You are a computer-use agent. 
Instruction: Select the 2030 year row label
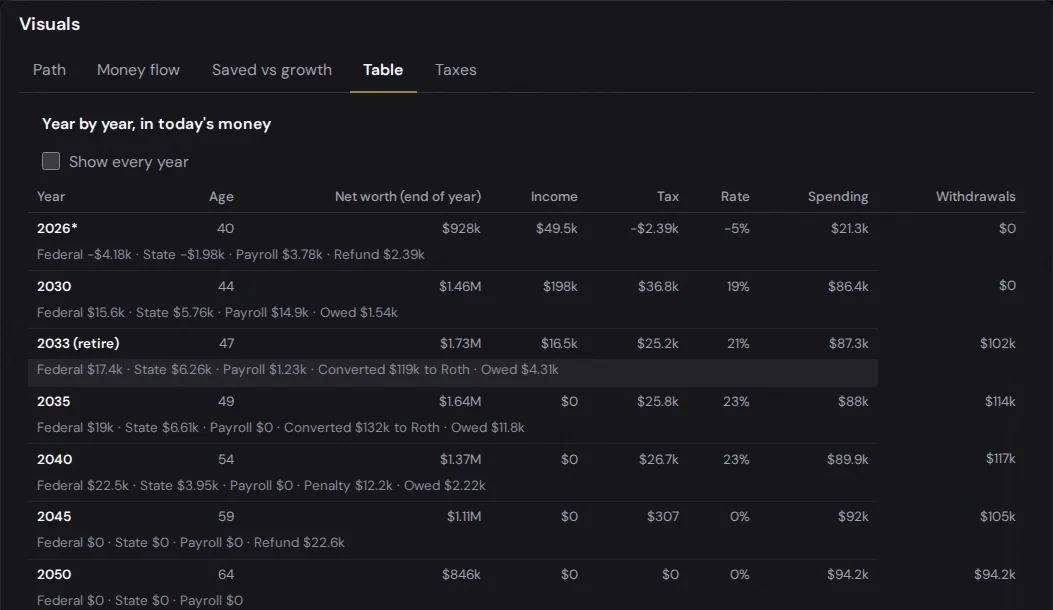(x=54, y=286)
